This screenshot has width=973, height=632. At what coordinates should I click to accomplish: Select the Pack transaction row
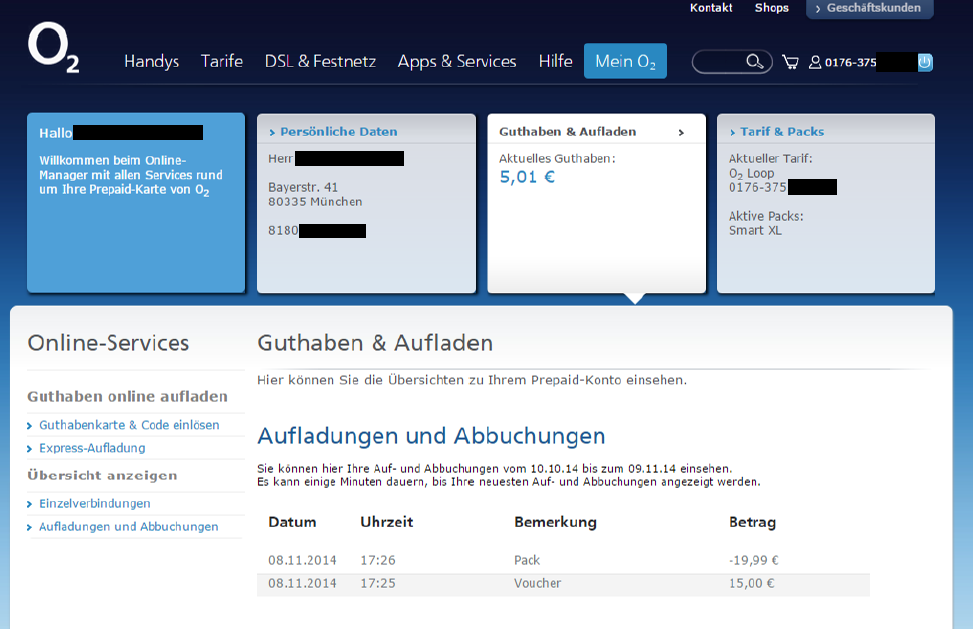pos(563,561)
